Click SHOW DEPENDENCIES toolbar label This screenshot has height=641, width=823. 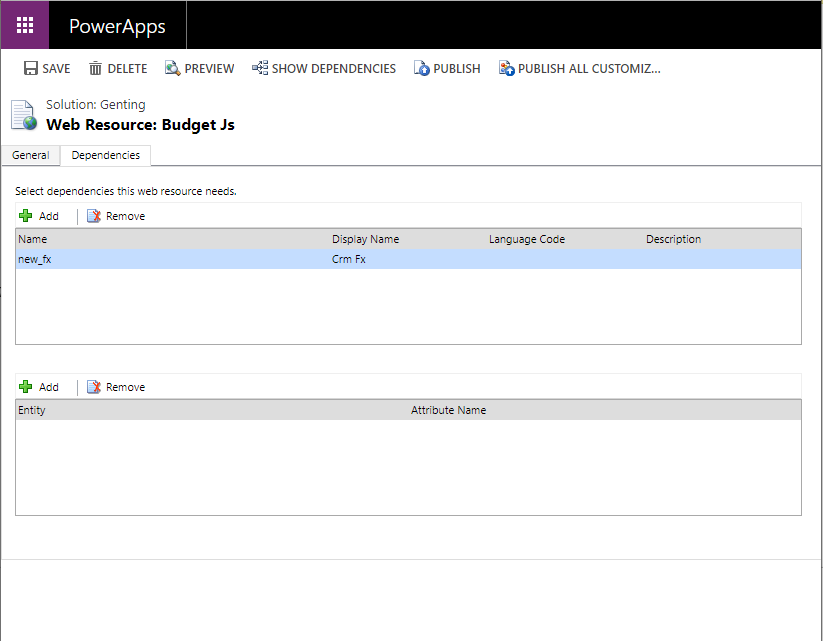(x=334, y=69)
